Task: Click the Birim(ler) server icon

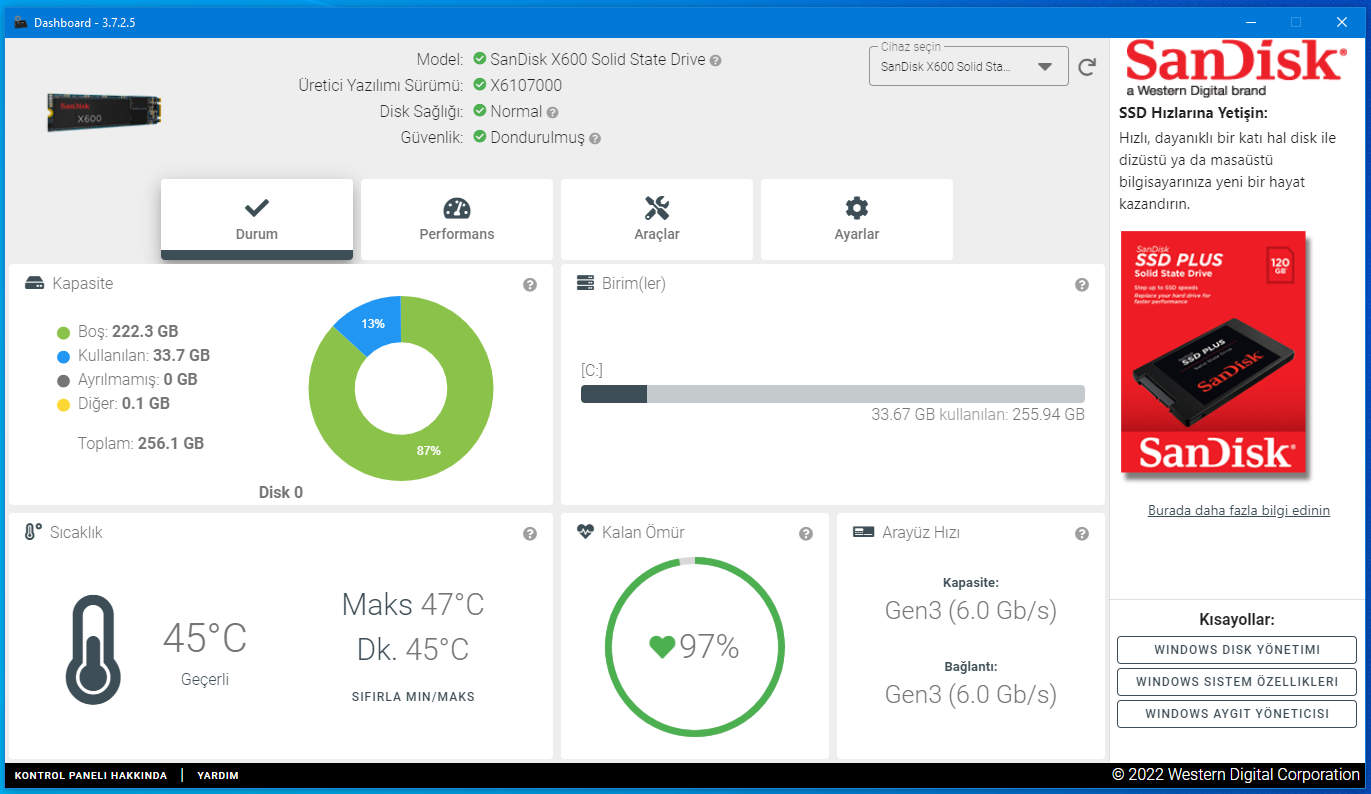Action: coord(586,284)
